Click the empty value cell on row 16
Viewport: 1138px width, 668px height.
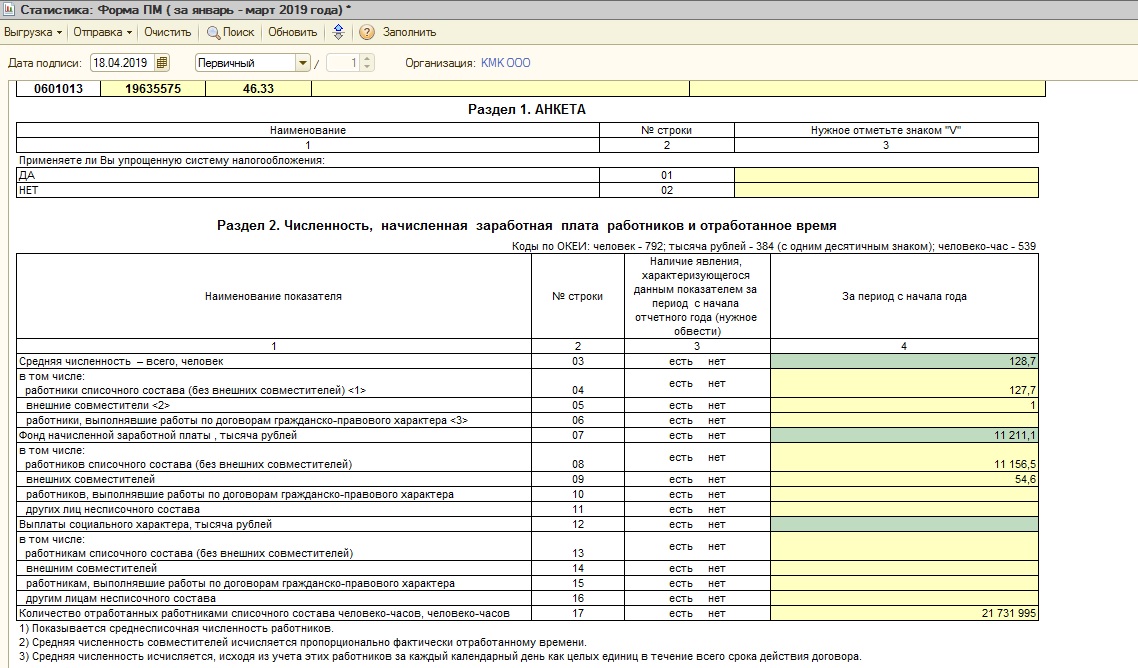[x=904, y=598]
